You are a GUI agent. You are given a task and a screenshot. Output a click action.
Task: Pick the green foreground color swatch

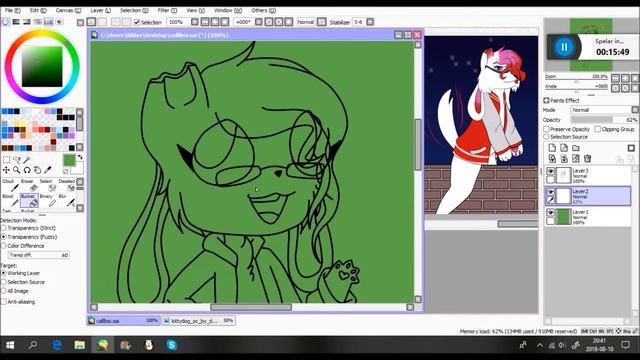point(69,160)
